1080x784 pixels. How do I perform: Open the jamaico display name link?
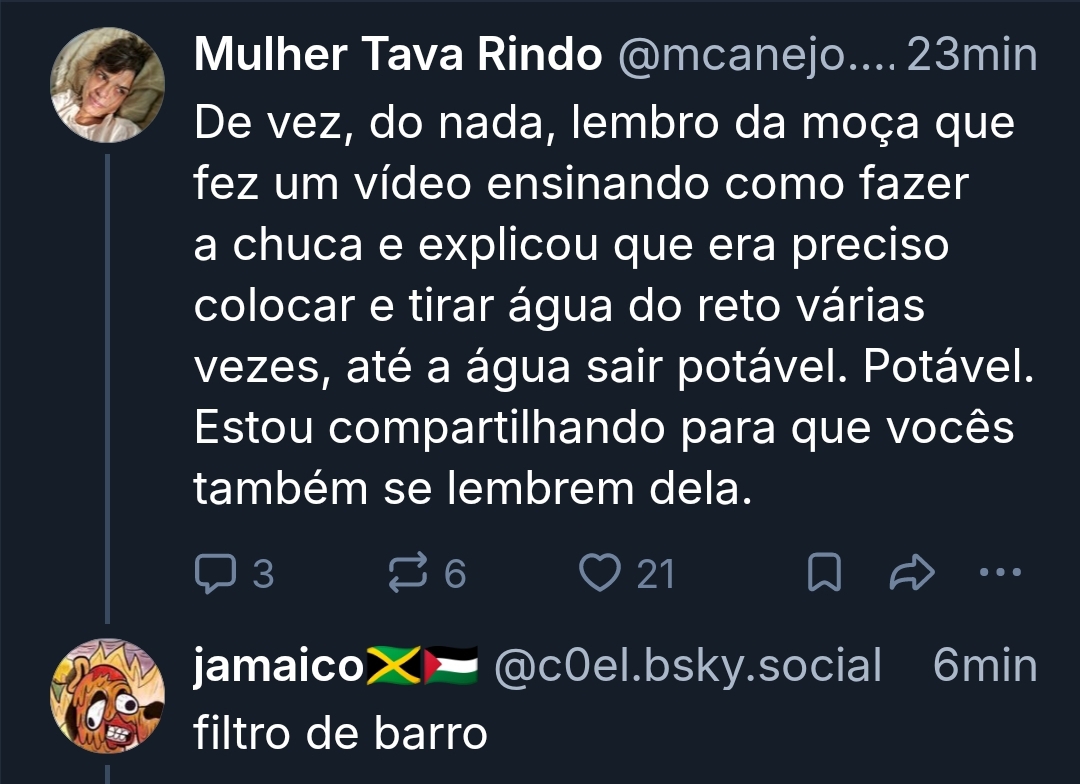(x=278, y=666)
